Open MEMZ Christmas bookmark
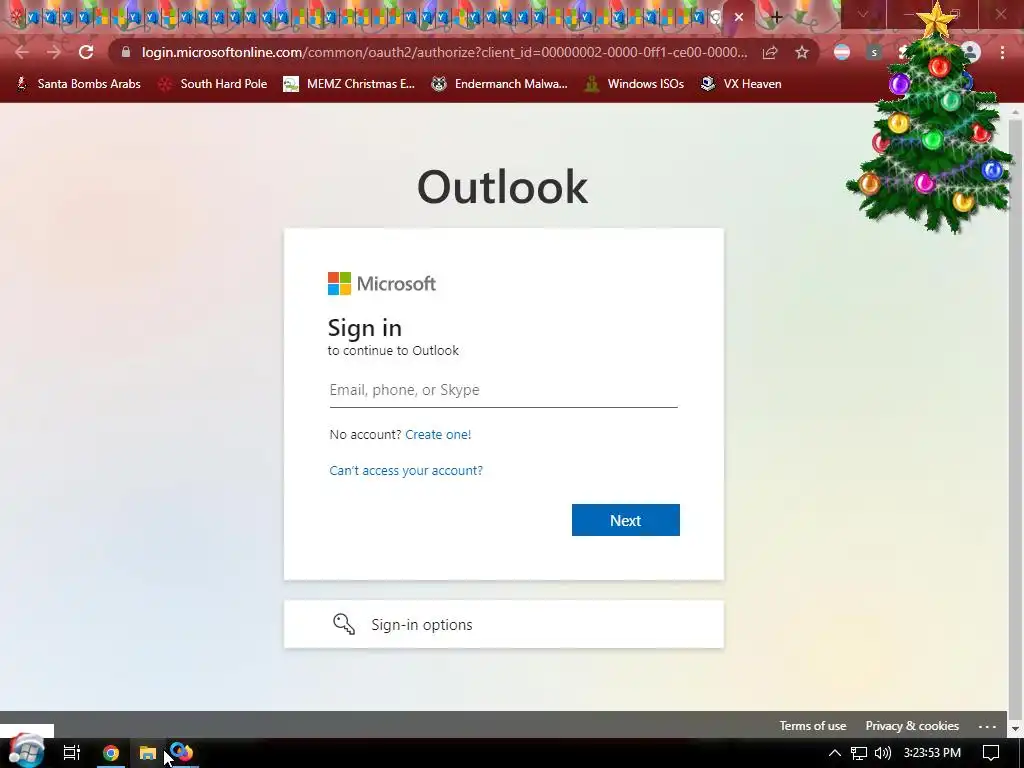The image size is (1024, 768). pyautogui.click(x=349, y=84)
